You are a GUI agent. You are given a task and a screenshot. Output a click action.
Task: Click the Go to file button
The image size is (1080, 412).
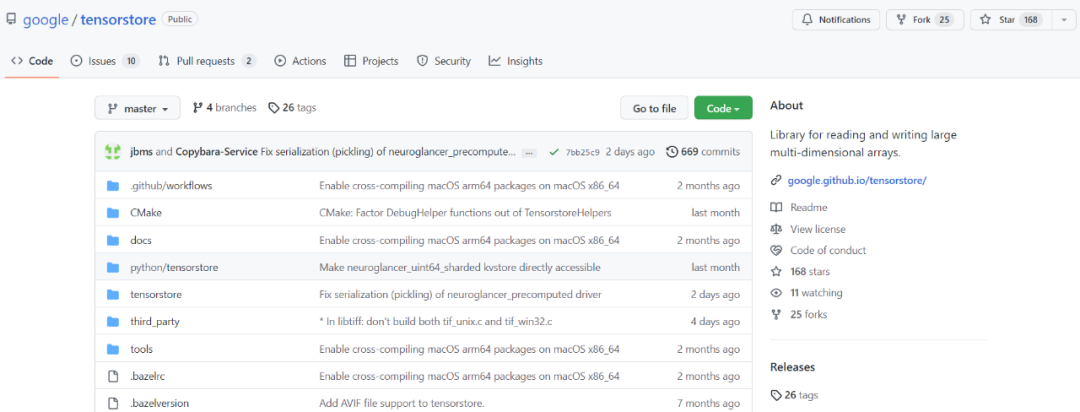pyautogui.click(x=654, y=108)
